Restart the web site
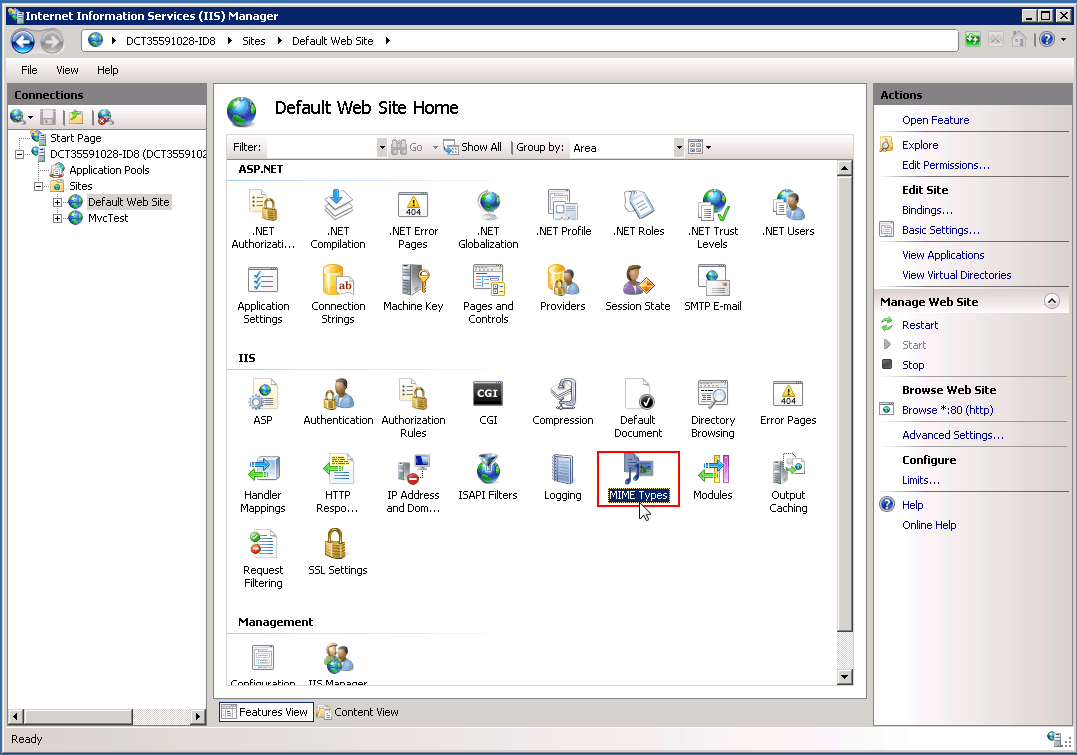 (920, 325)
